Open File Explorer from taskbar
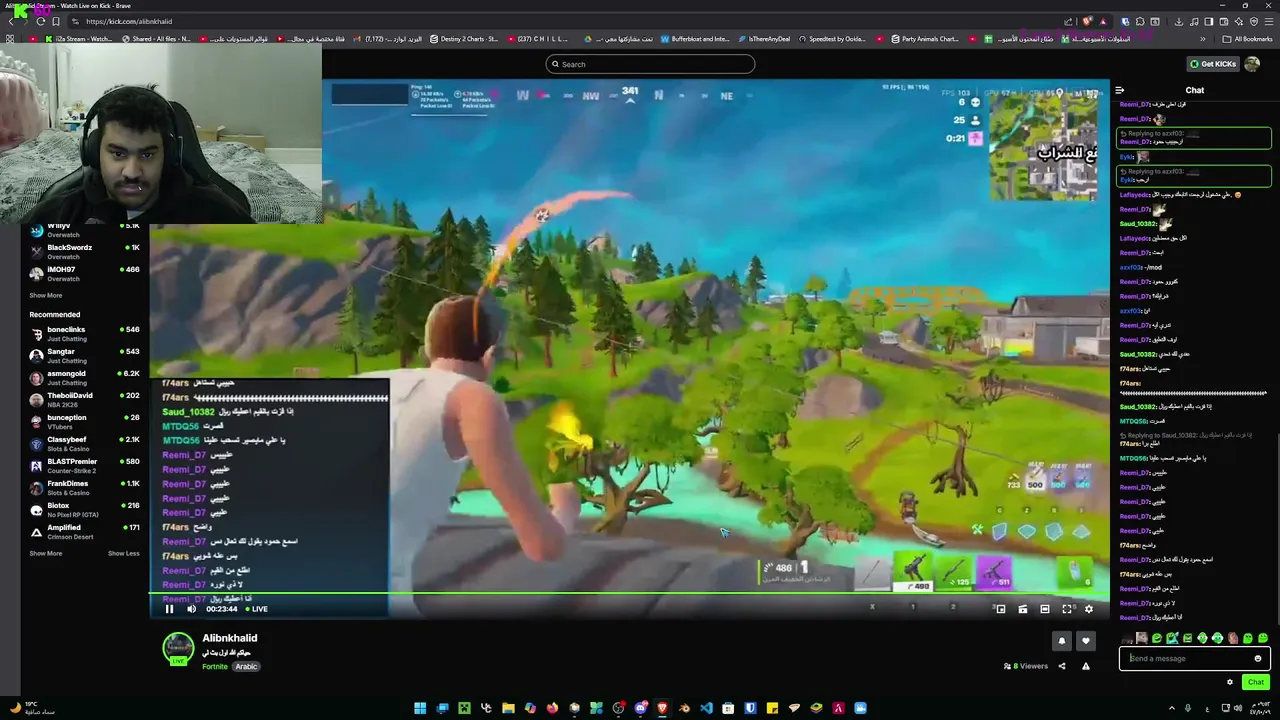Viewport: 1280px width, 720px height. (508, 708)
